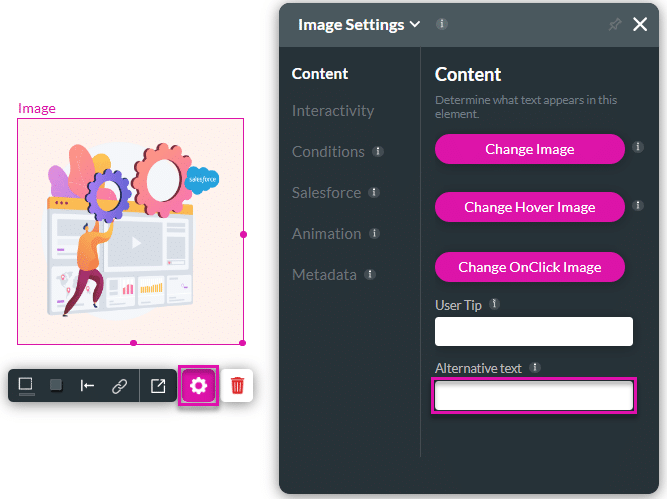The width and height of the screenshot is (667, 499).
Task: Delete the image with the trash icon
Action: [x=237, y=385]
